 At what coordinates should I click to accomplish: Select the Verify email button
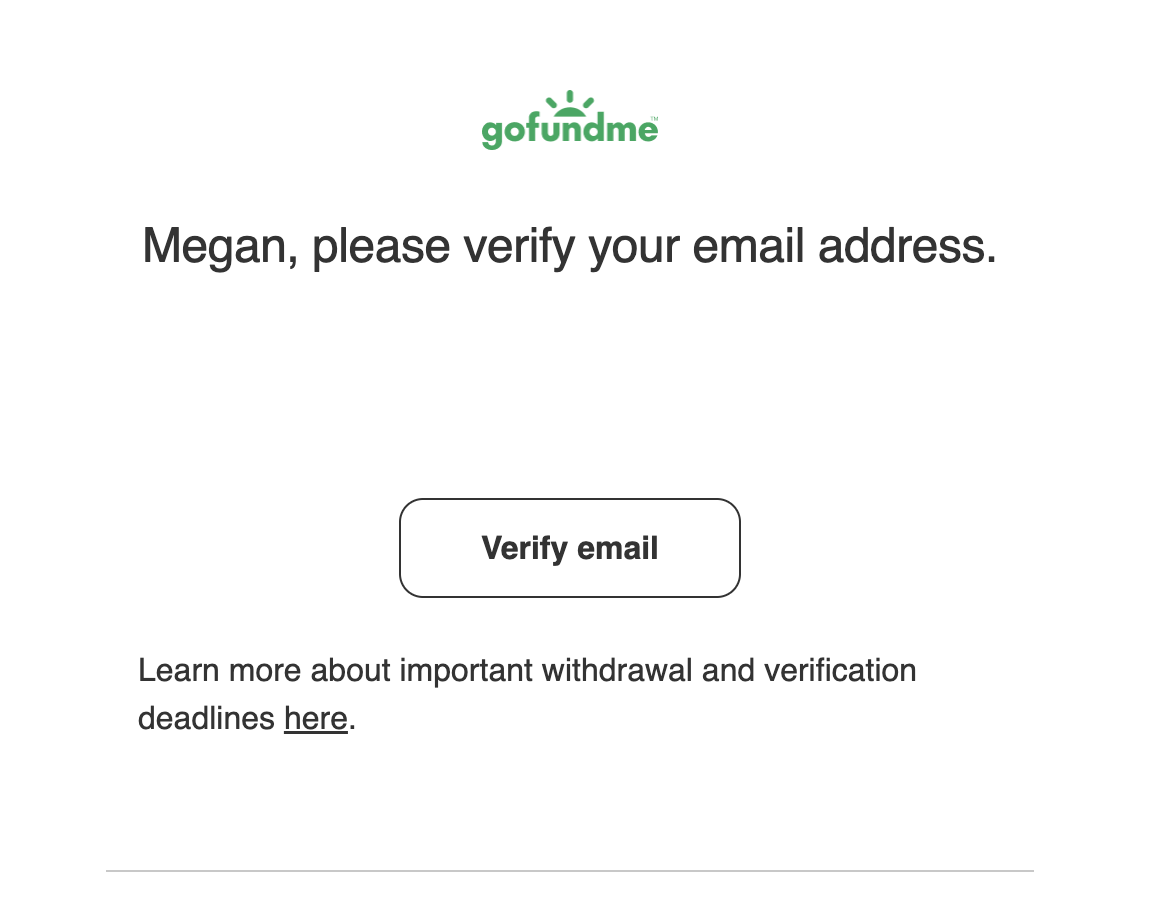point(569,548)
